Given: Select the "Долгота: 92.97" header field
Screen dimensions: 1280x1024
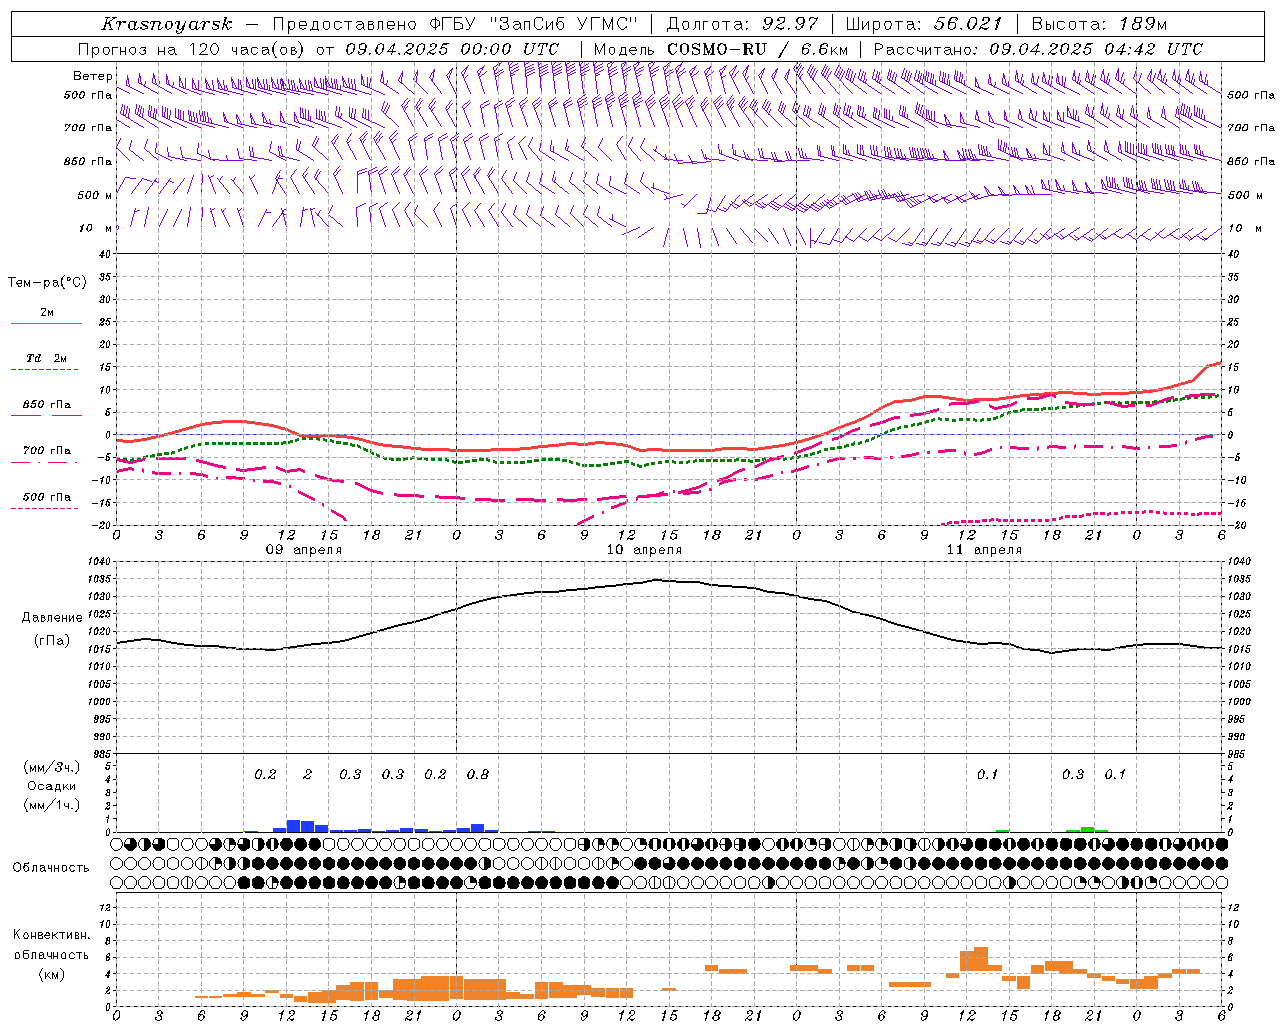Looking at the screenshot, I should [742, 24].
